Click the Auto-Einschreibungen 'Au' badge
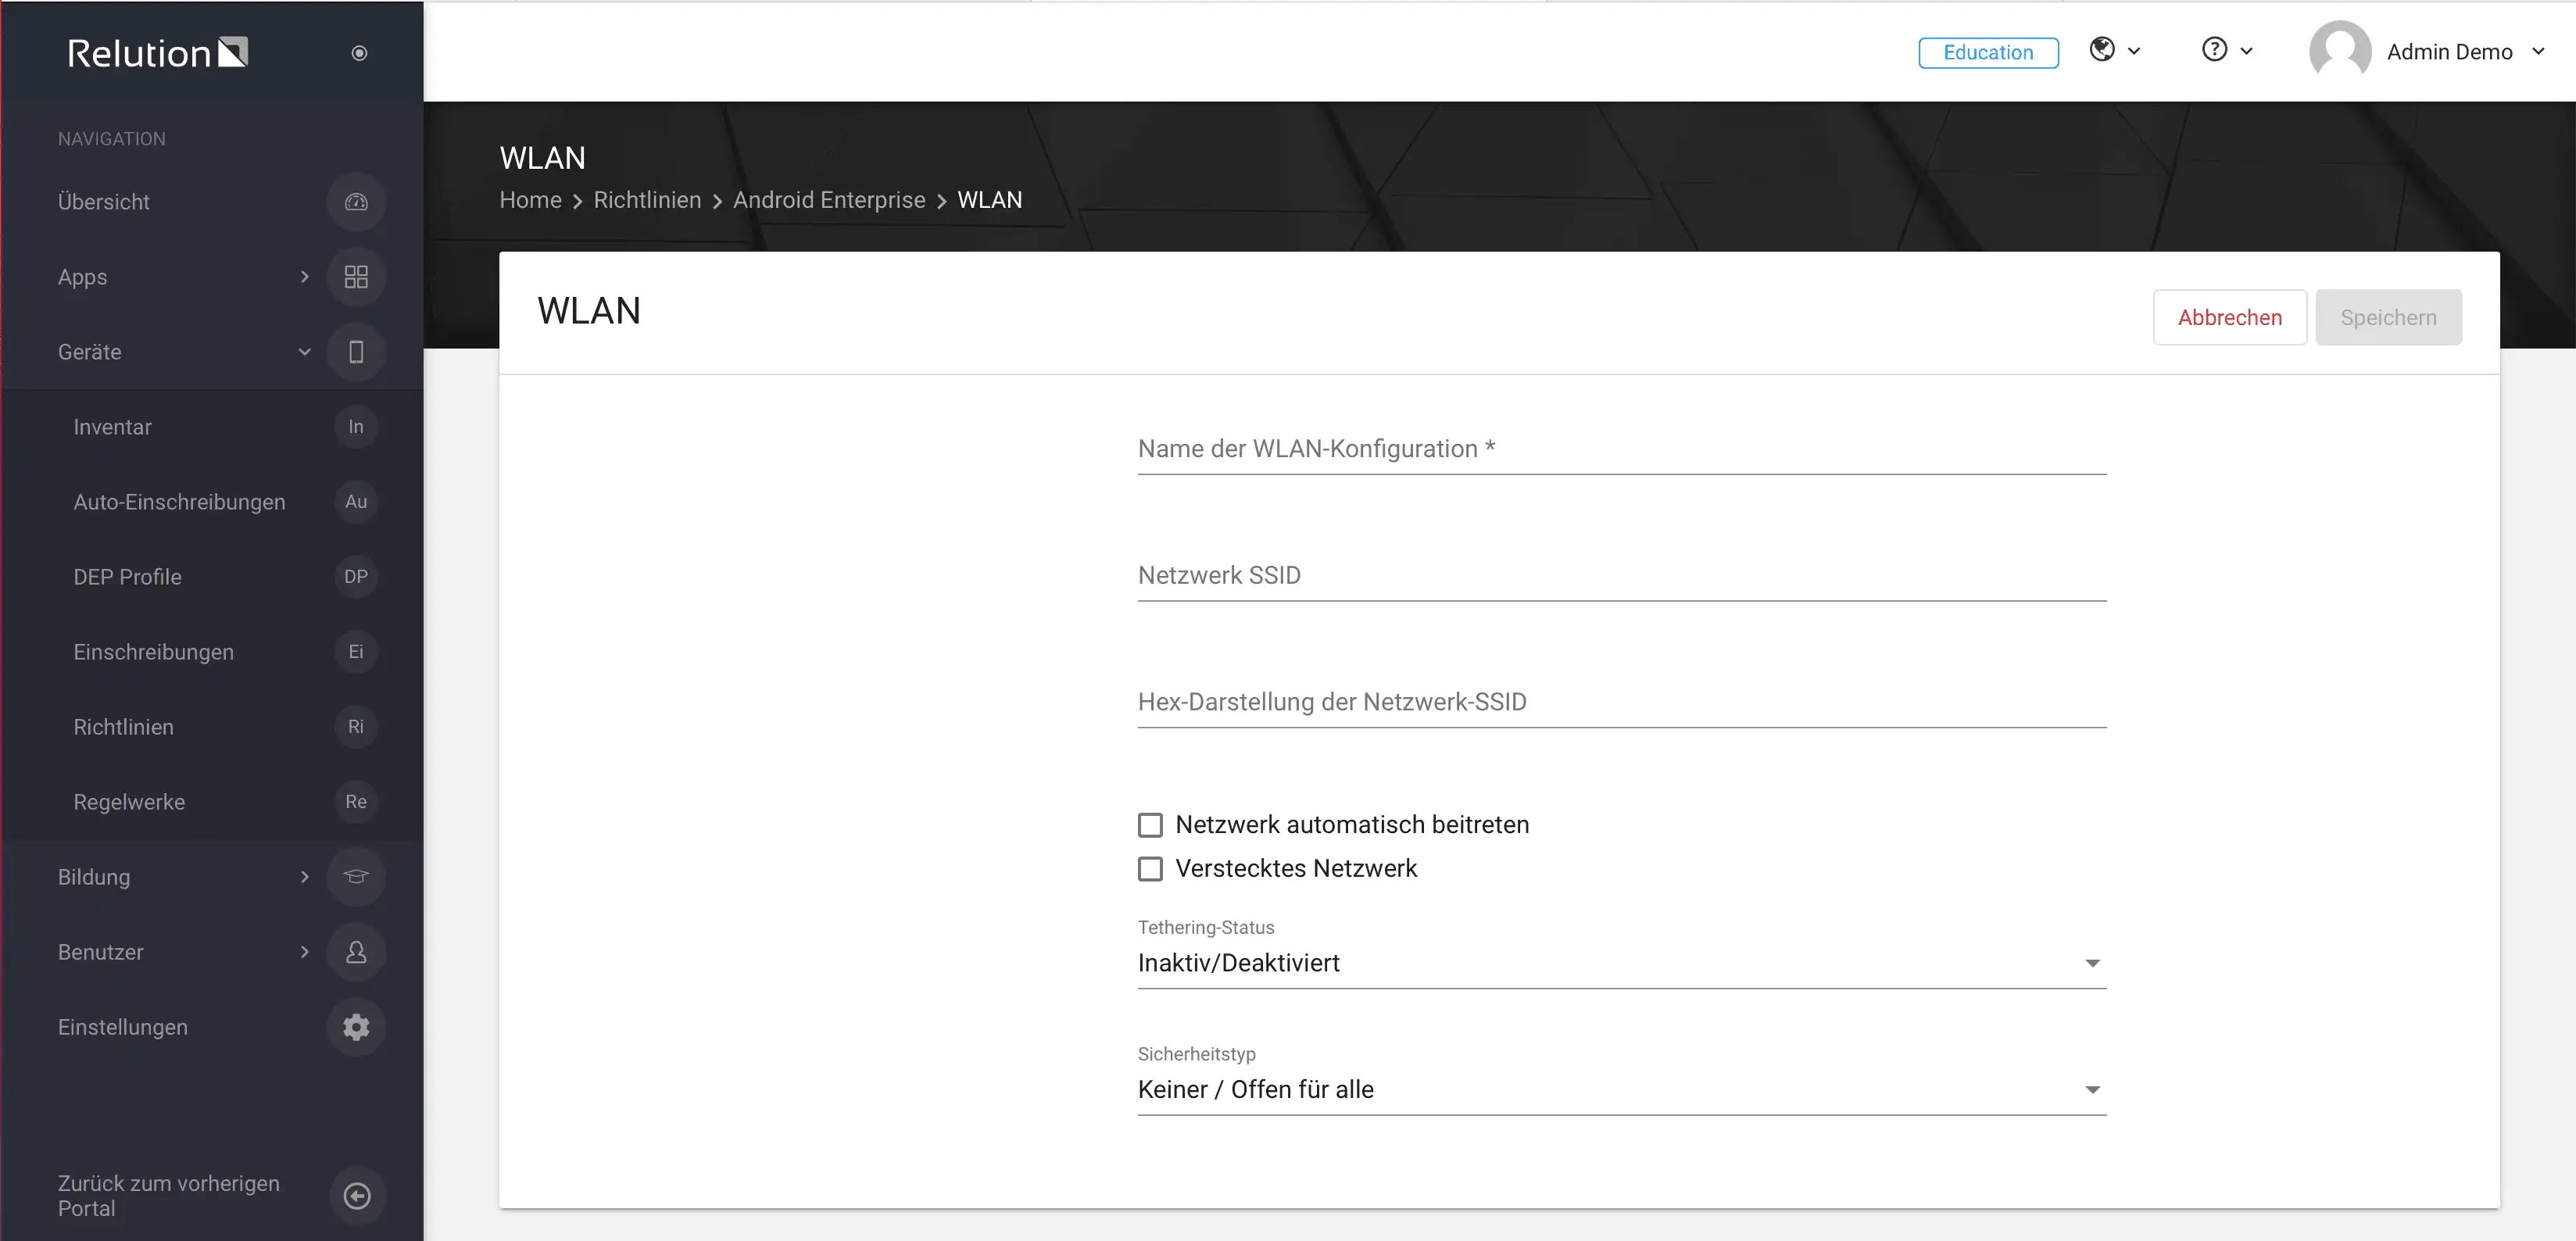 (356, 502)
